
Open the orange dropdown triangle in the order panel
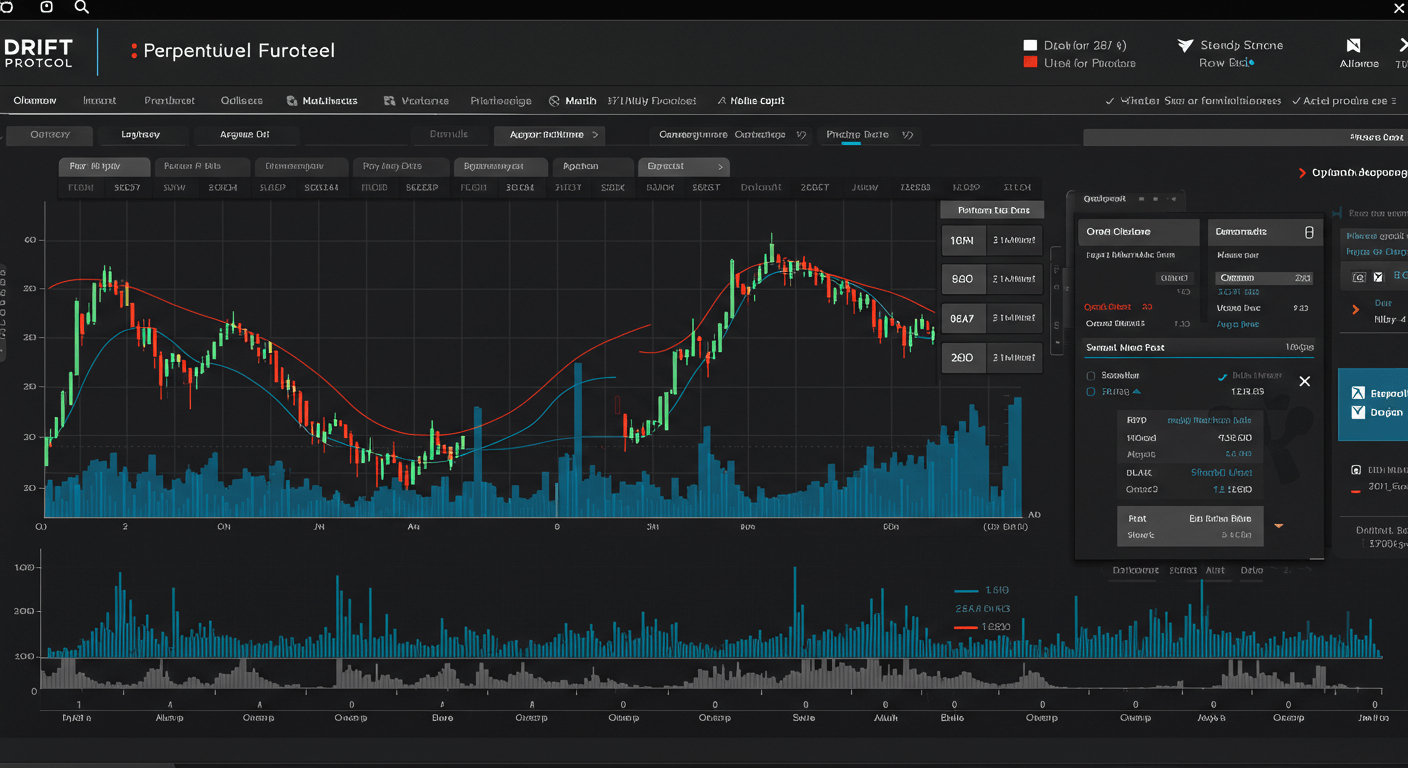(1278, 525)
